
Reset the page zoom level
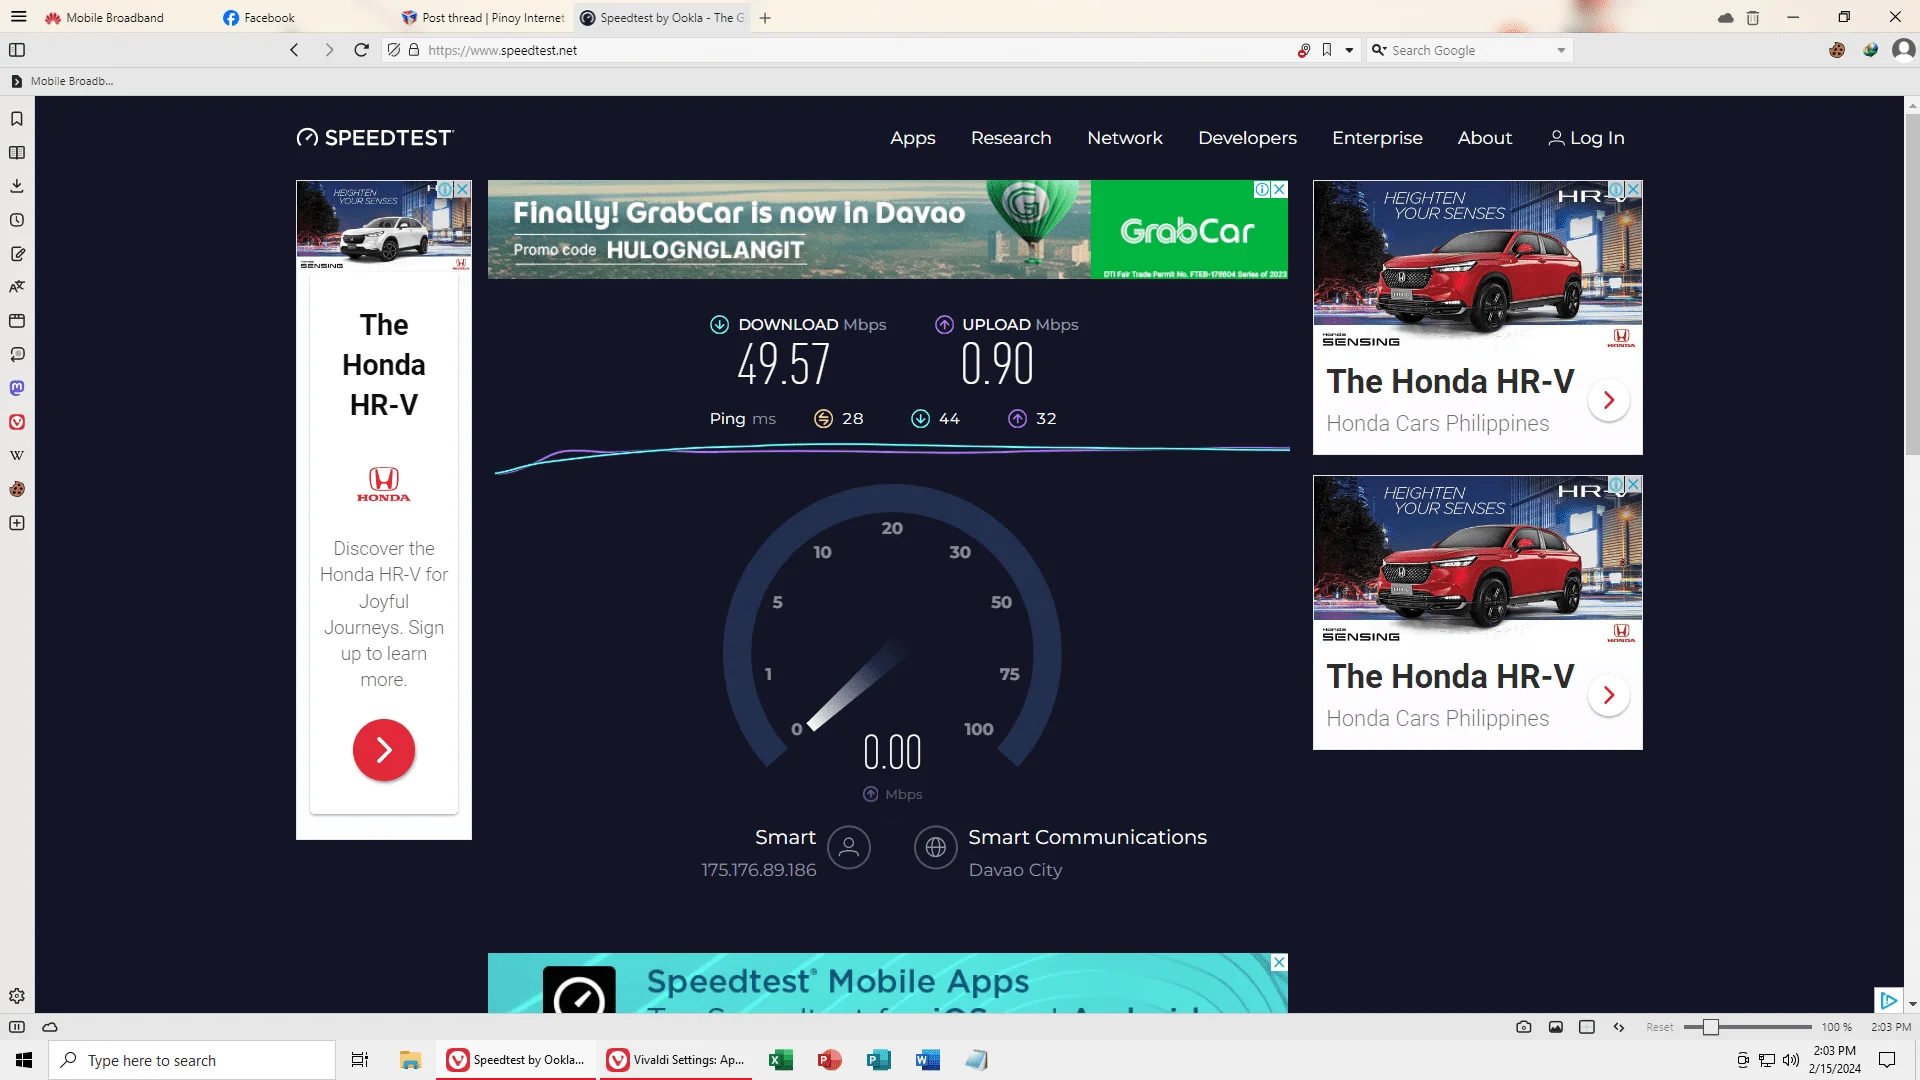[x=1660, y=1027]
